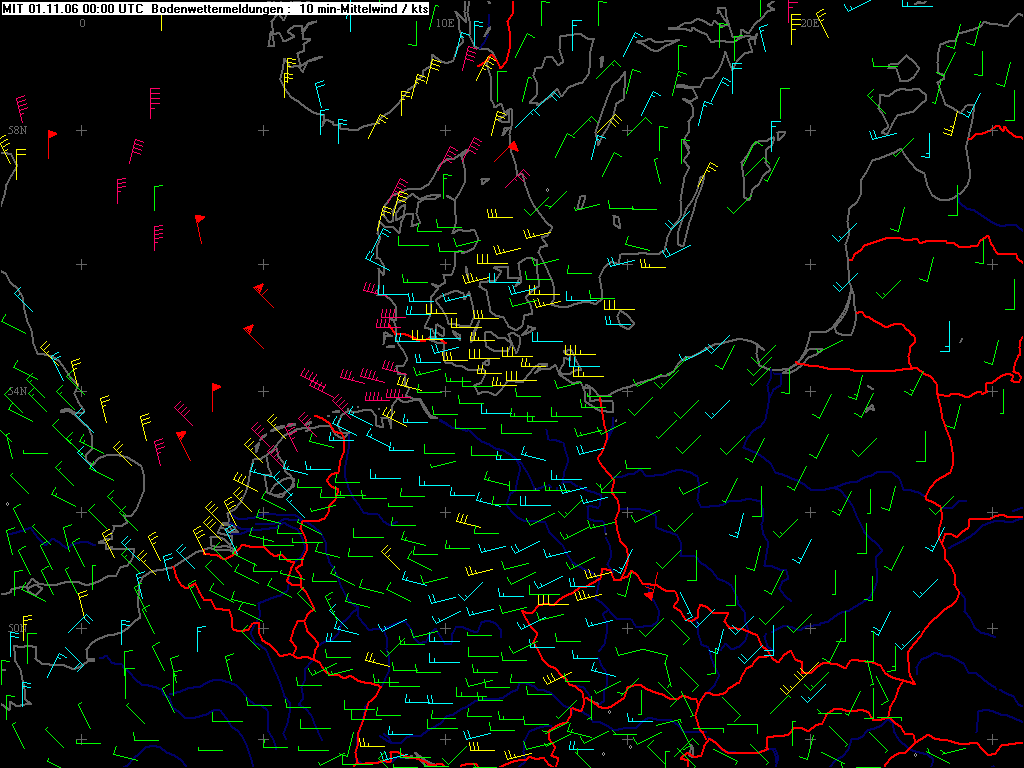Select the magenta wind barb above 58N label
The height and width of the screenshot is (768, 1024).
tap(22, 108)
